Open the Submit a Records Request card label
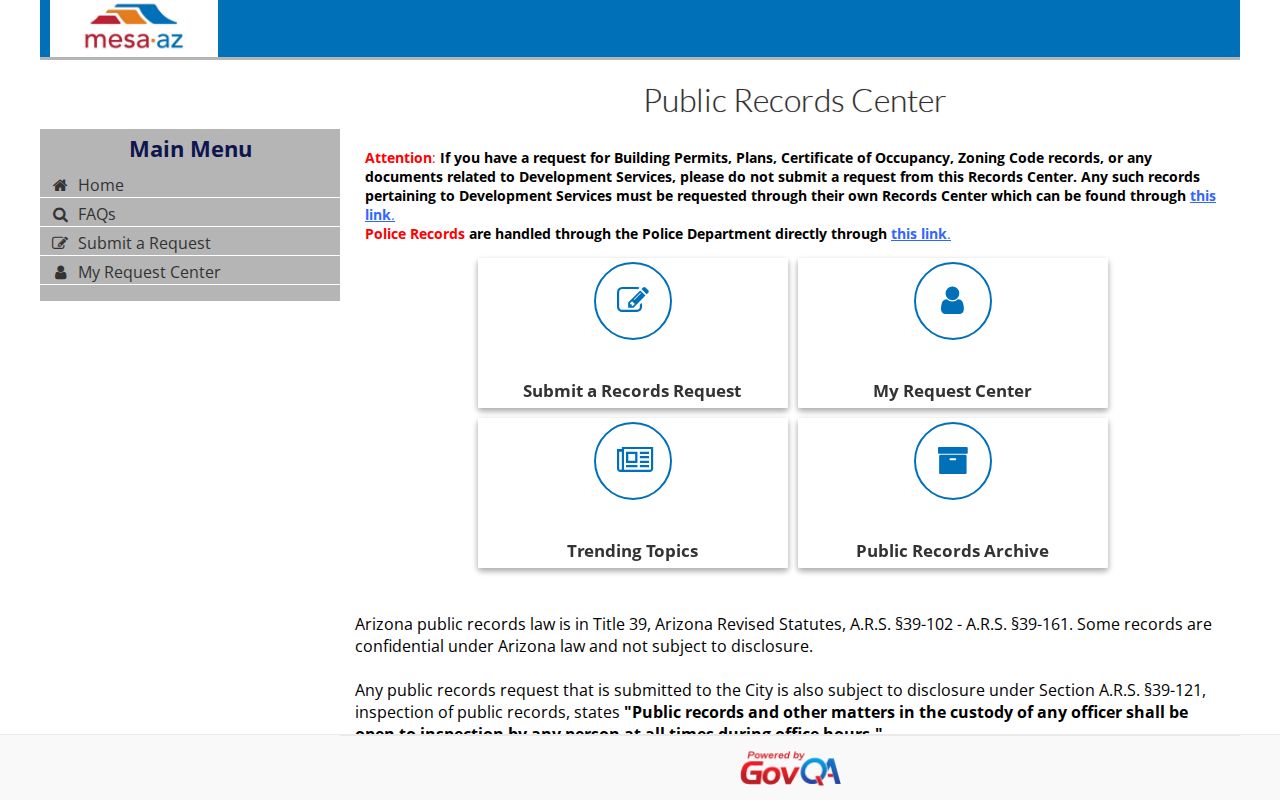 pyautogui.click(x=632, y=391)
